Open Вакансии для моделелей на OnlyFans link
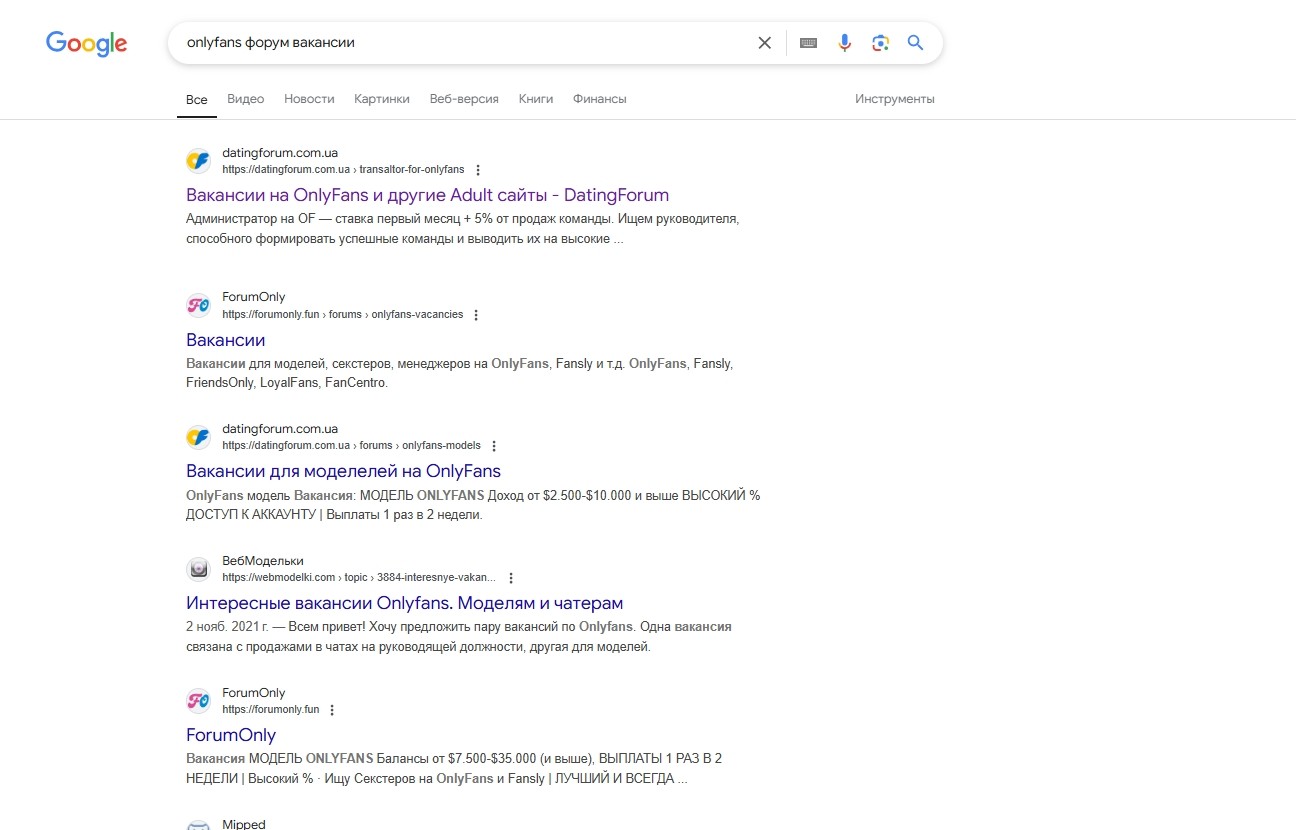 tap(343, 471)
